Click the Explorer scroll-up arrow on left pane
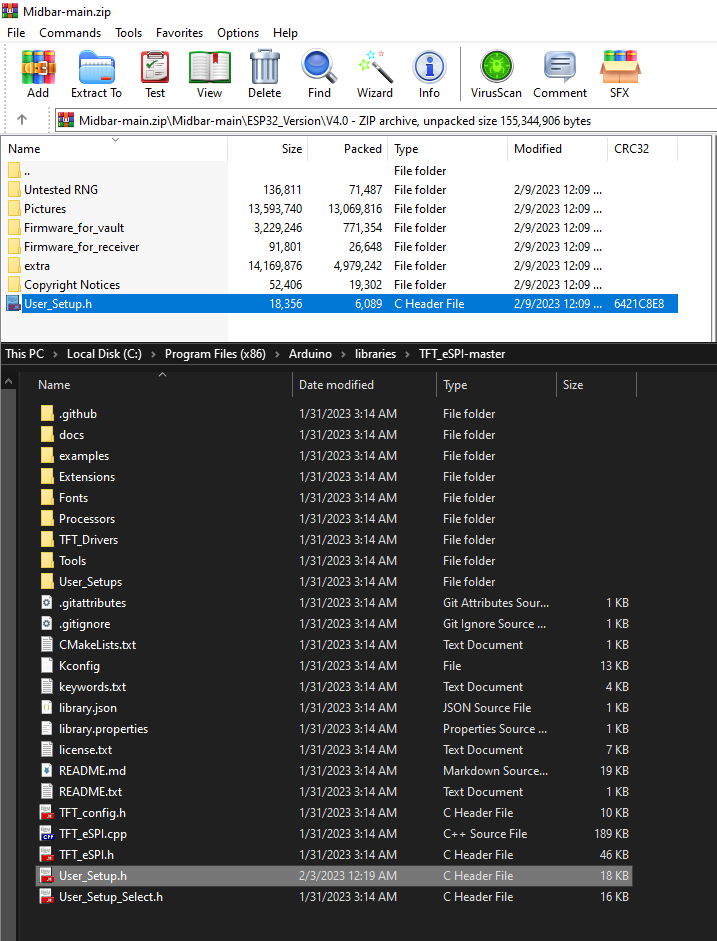 tap(8, 382)
